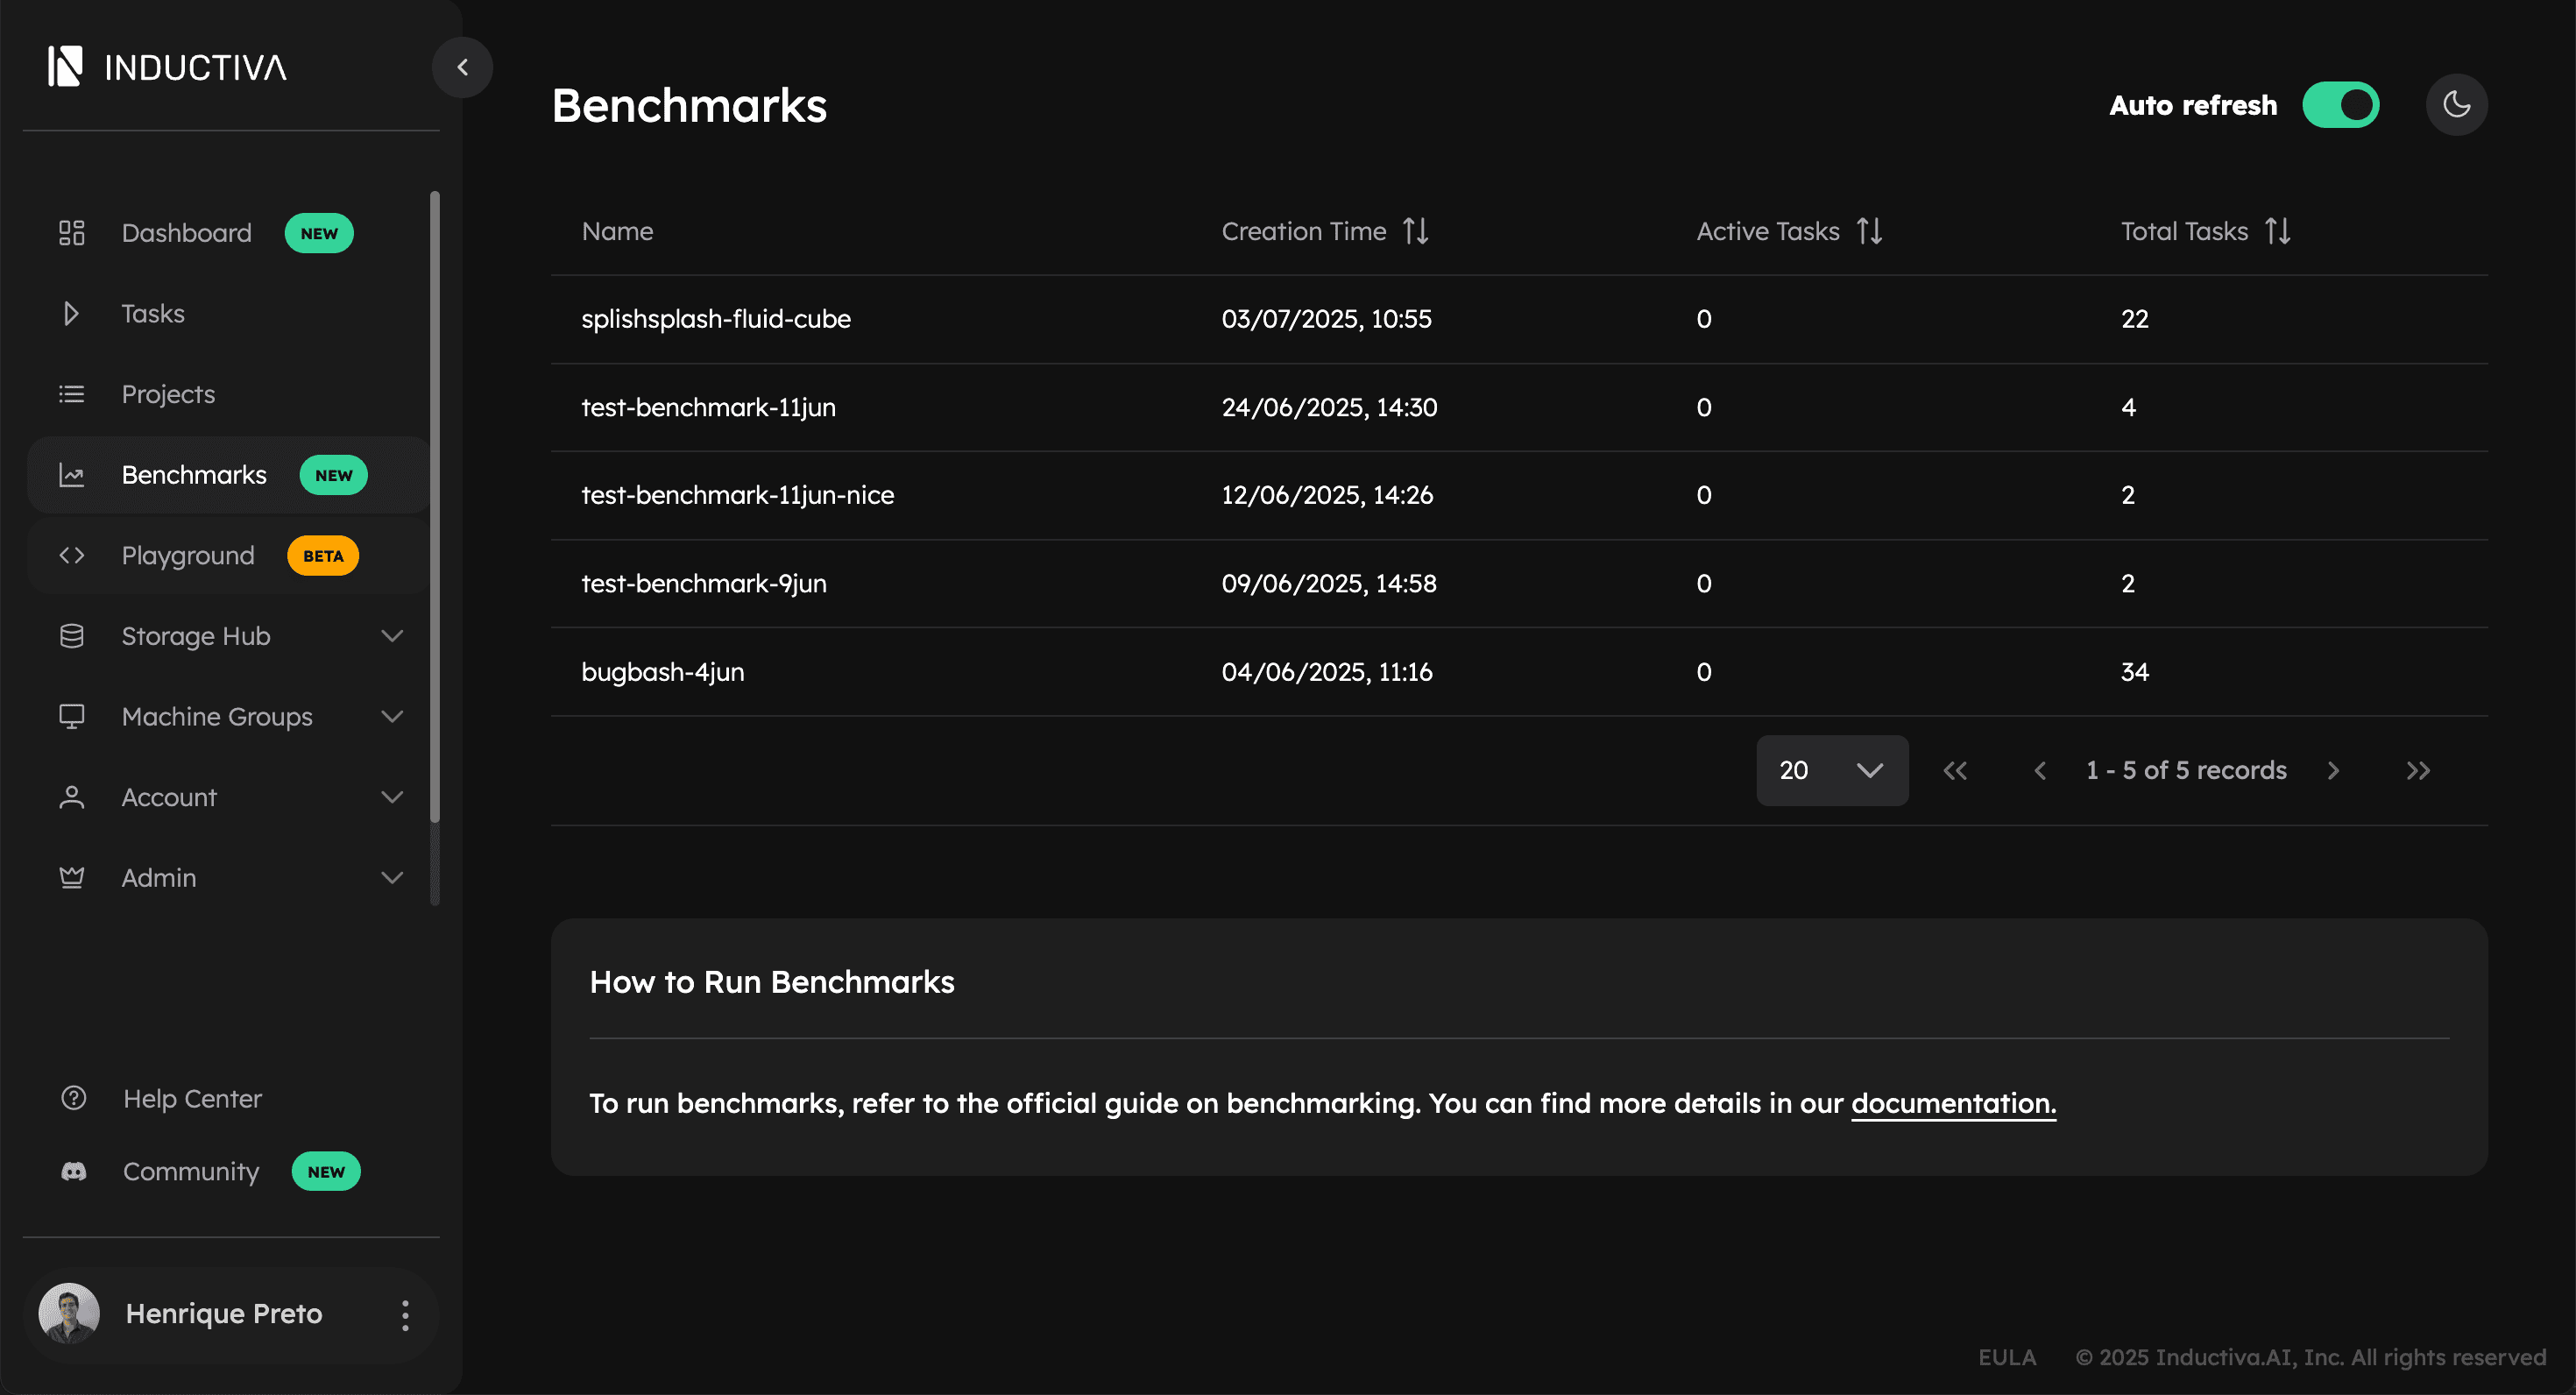Toggle dark mode with the moon button
2576x1395 pixels.
(2456, 104)
